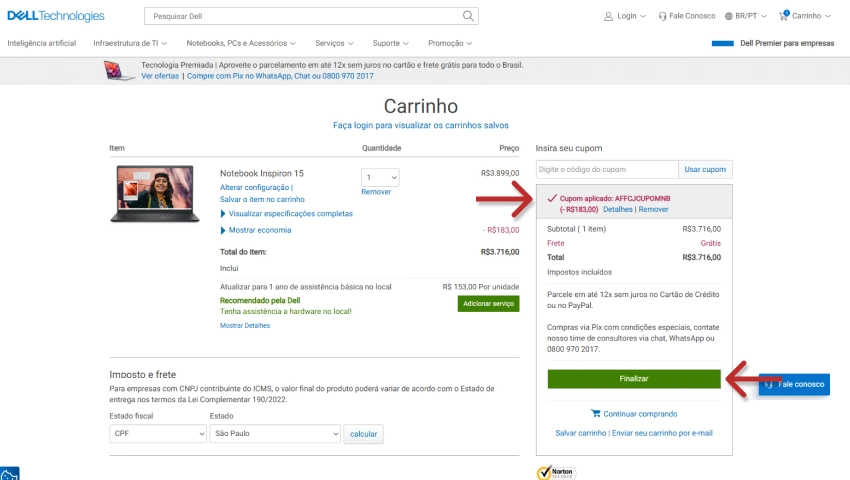Click the Adicionar serviço button
This screenshot has width=850, height=480.
coord(488,304)
